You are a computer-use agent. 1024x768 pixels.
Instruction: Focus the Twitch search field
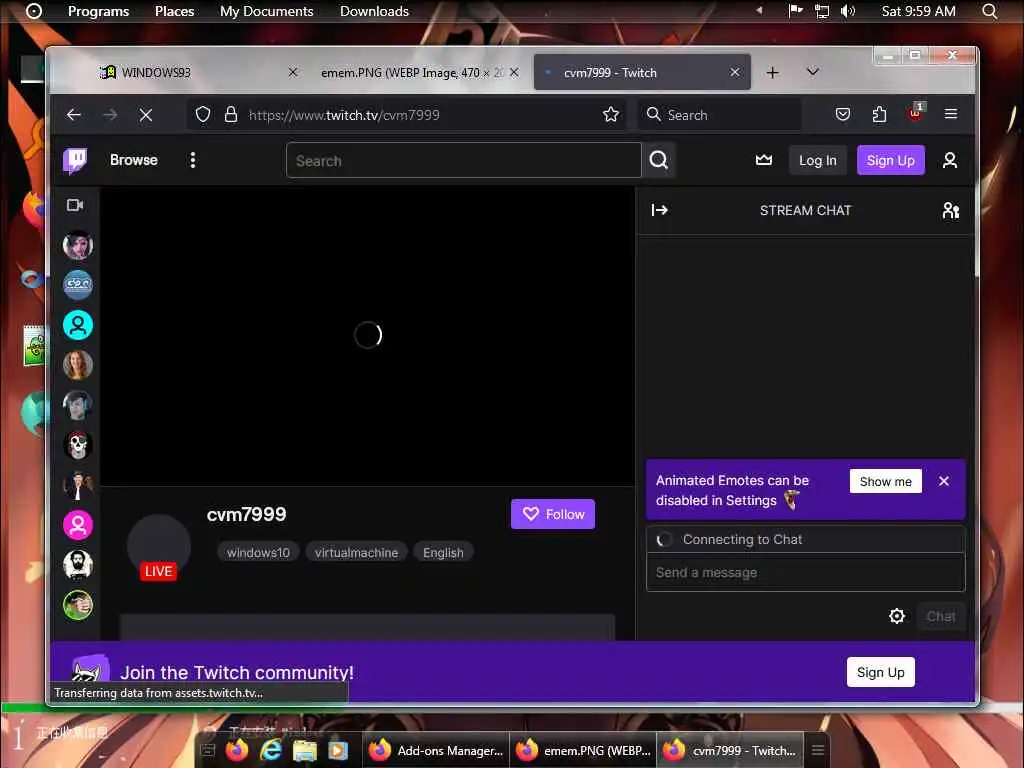pyautogui.click(x=464, y=160)
